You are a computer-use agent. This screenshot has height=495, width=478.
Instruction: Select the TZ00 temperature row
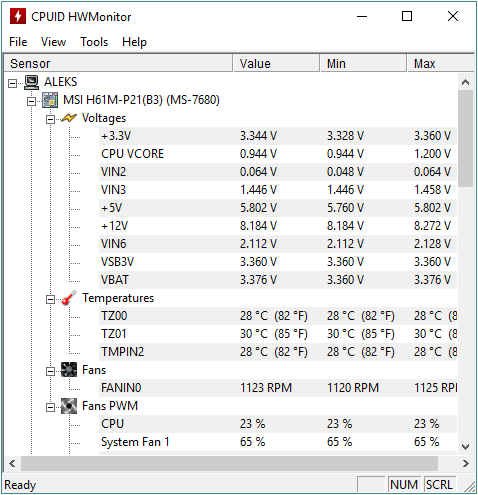(278, 316)
